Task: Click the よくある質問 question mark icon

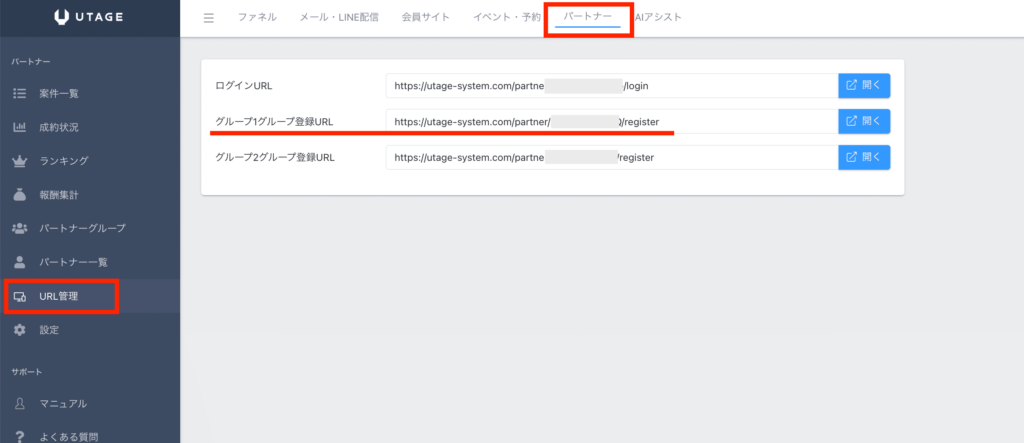Action: [20, 436]
